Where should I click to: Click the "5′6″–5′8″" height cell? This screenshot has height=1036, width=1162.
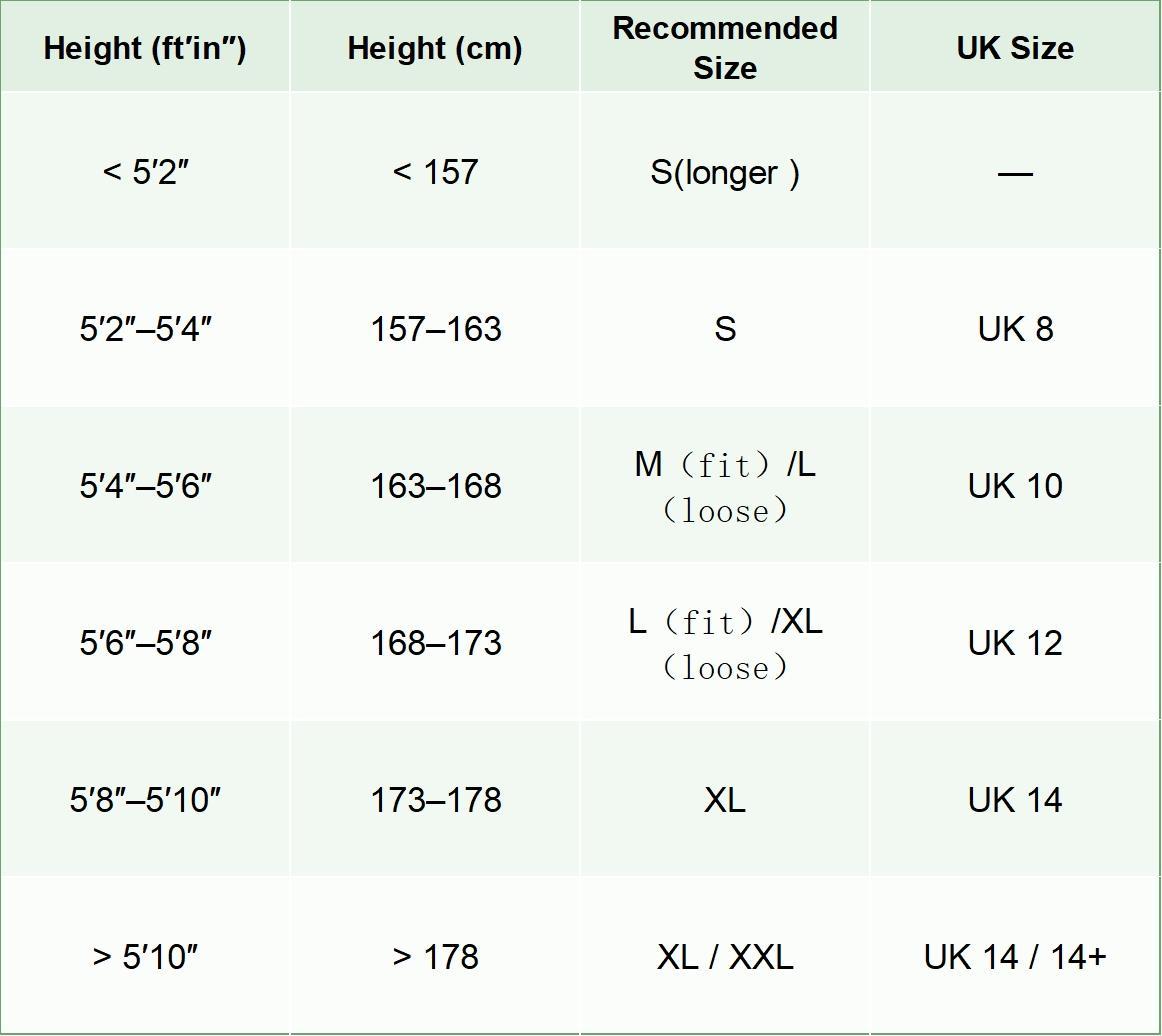point(145,643)
